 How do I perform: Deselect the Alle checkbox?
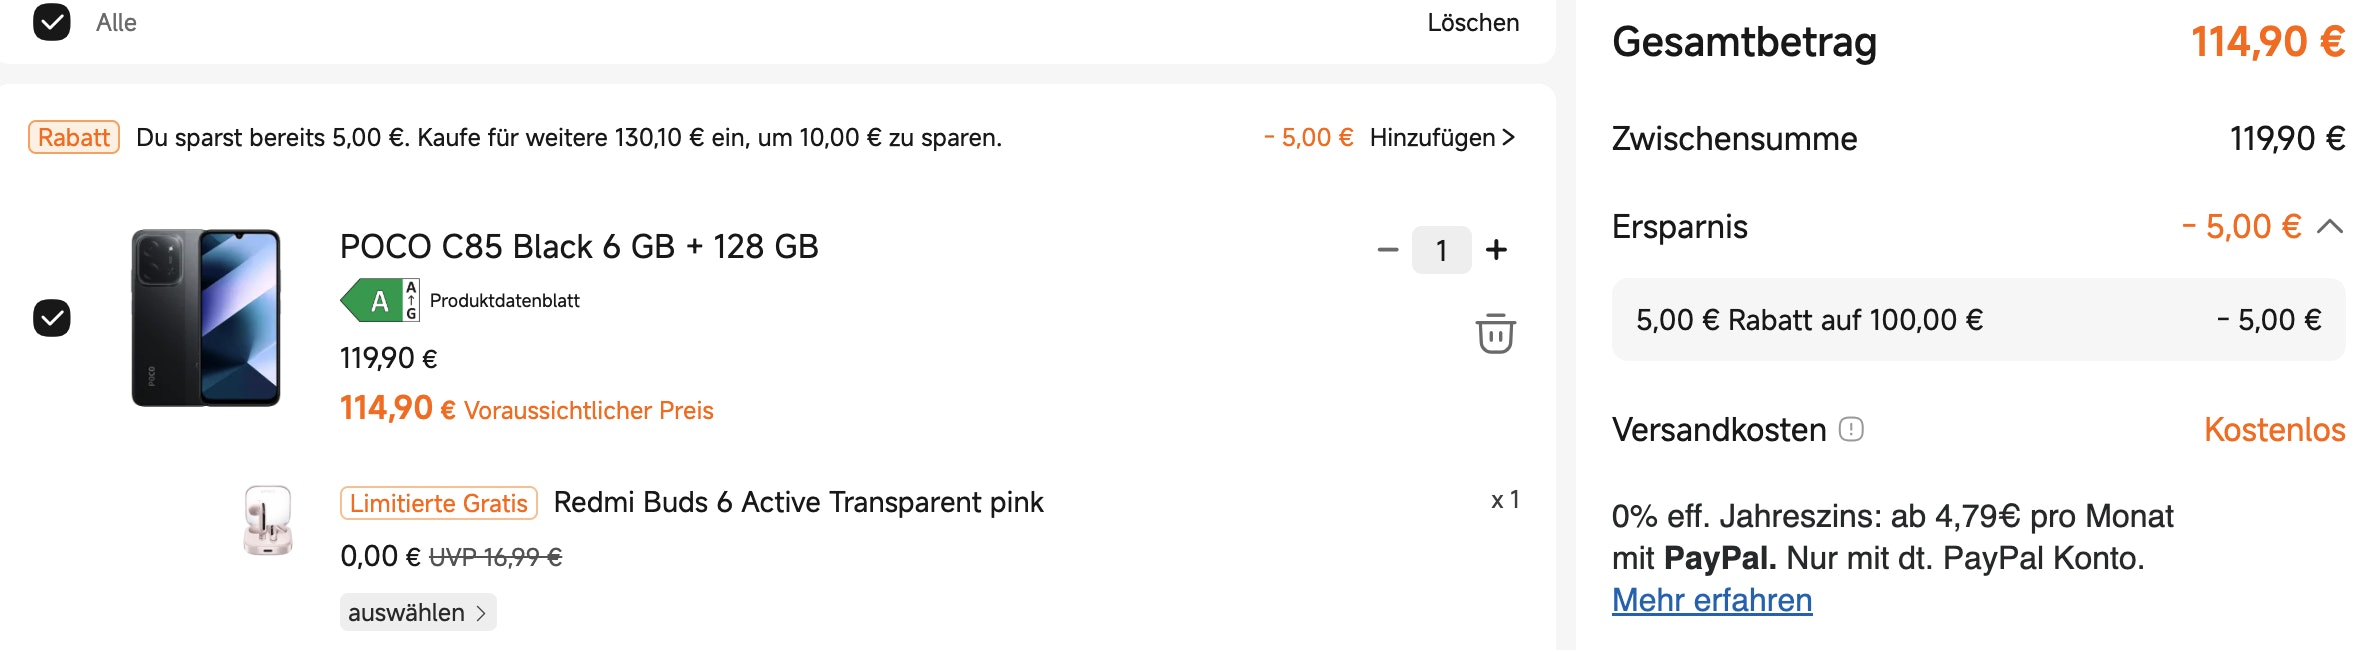pos(52,21)
